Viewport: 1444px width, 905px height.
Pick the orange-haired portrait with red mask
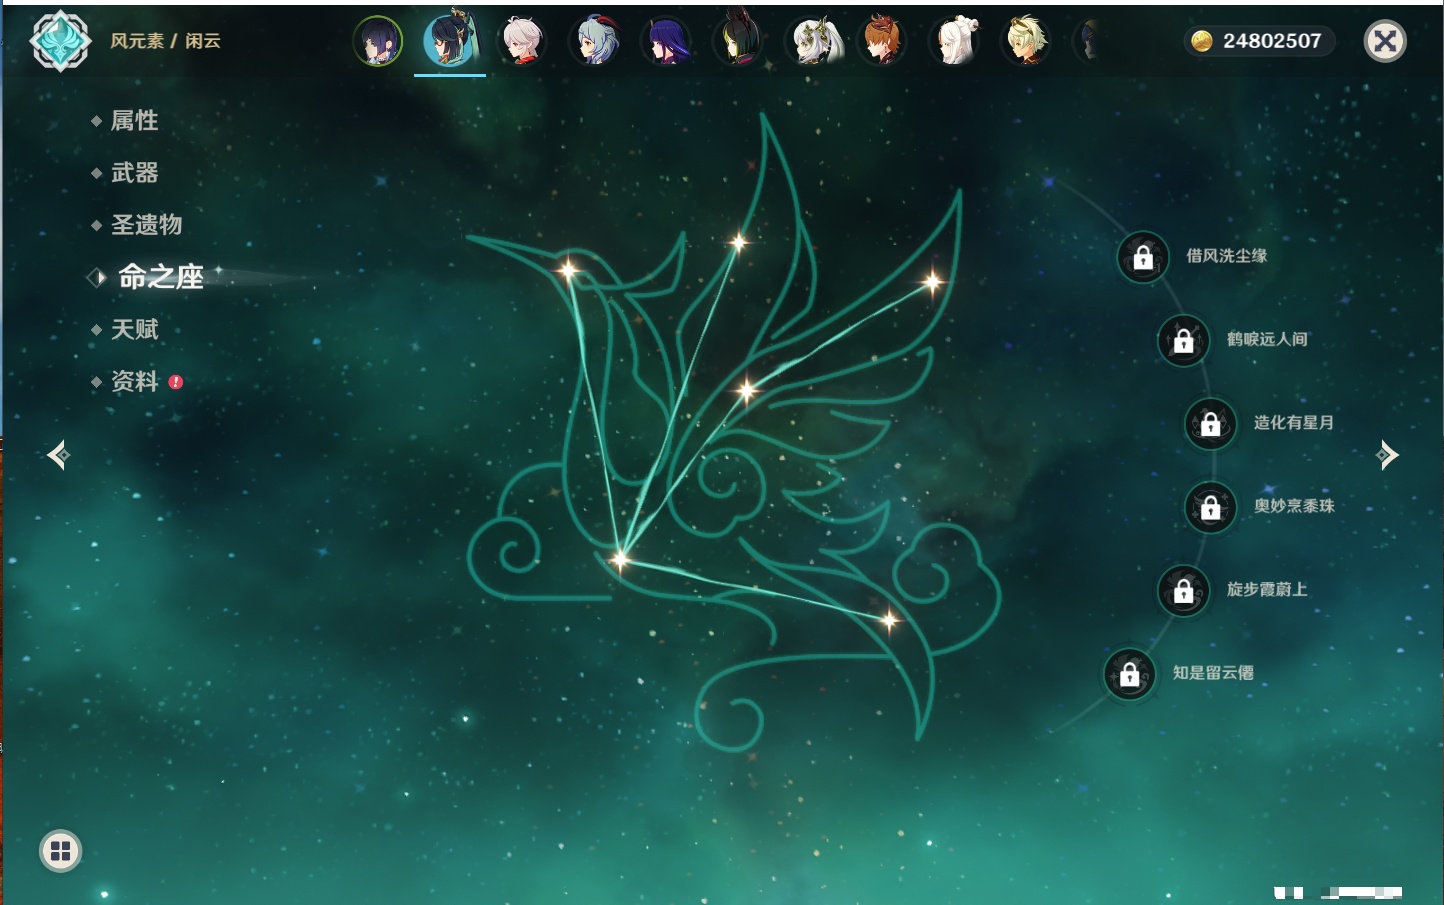tap(882, 41)
